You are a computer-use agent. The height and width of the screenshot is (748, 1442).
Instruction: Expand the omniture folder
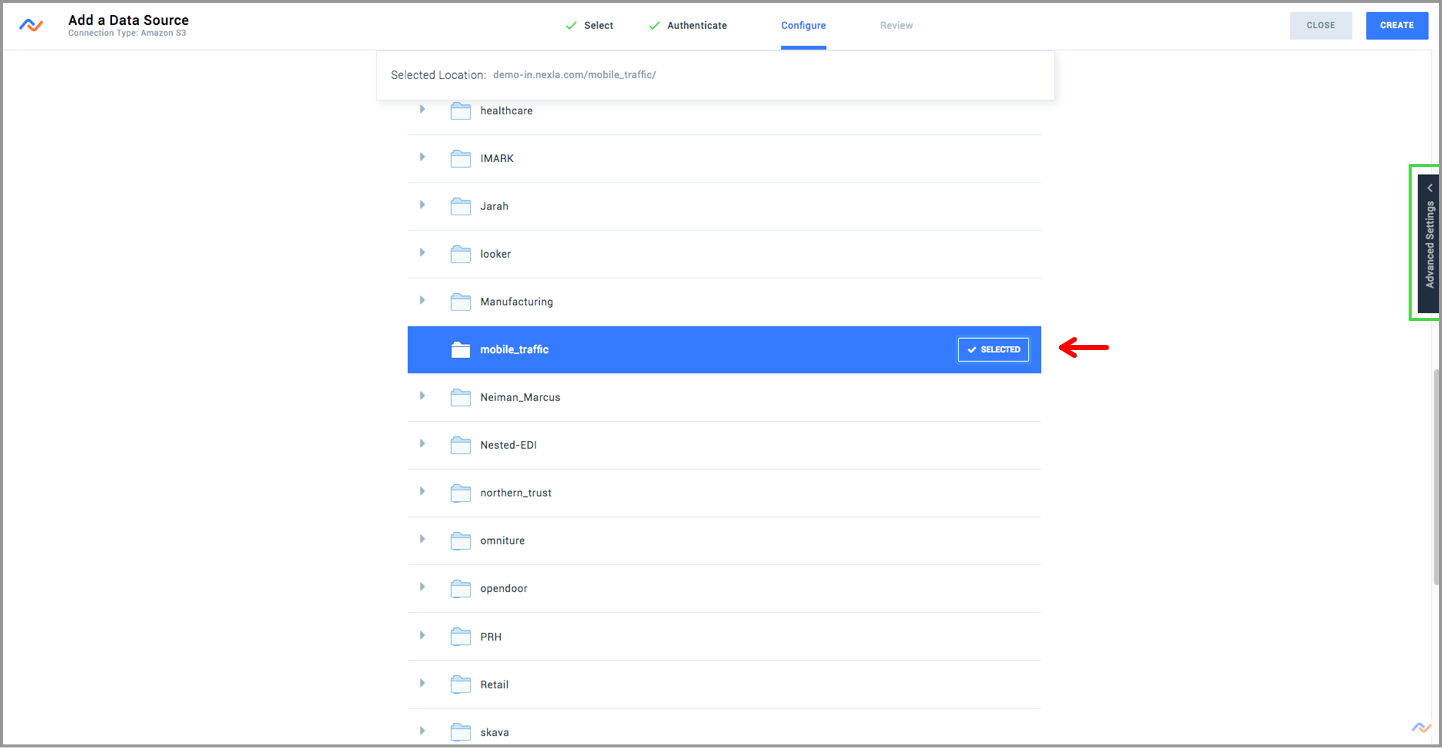[422, 539]
